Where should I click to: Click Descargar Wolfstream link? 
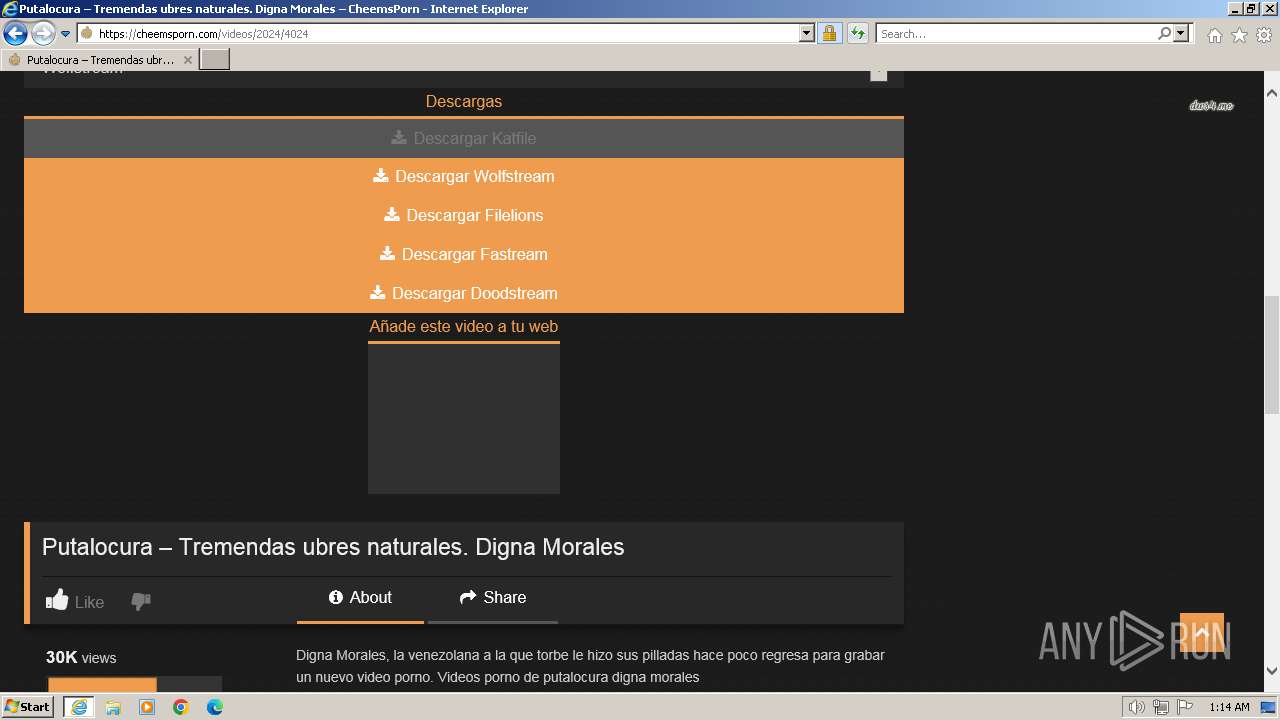[x=464, y=176]
